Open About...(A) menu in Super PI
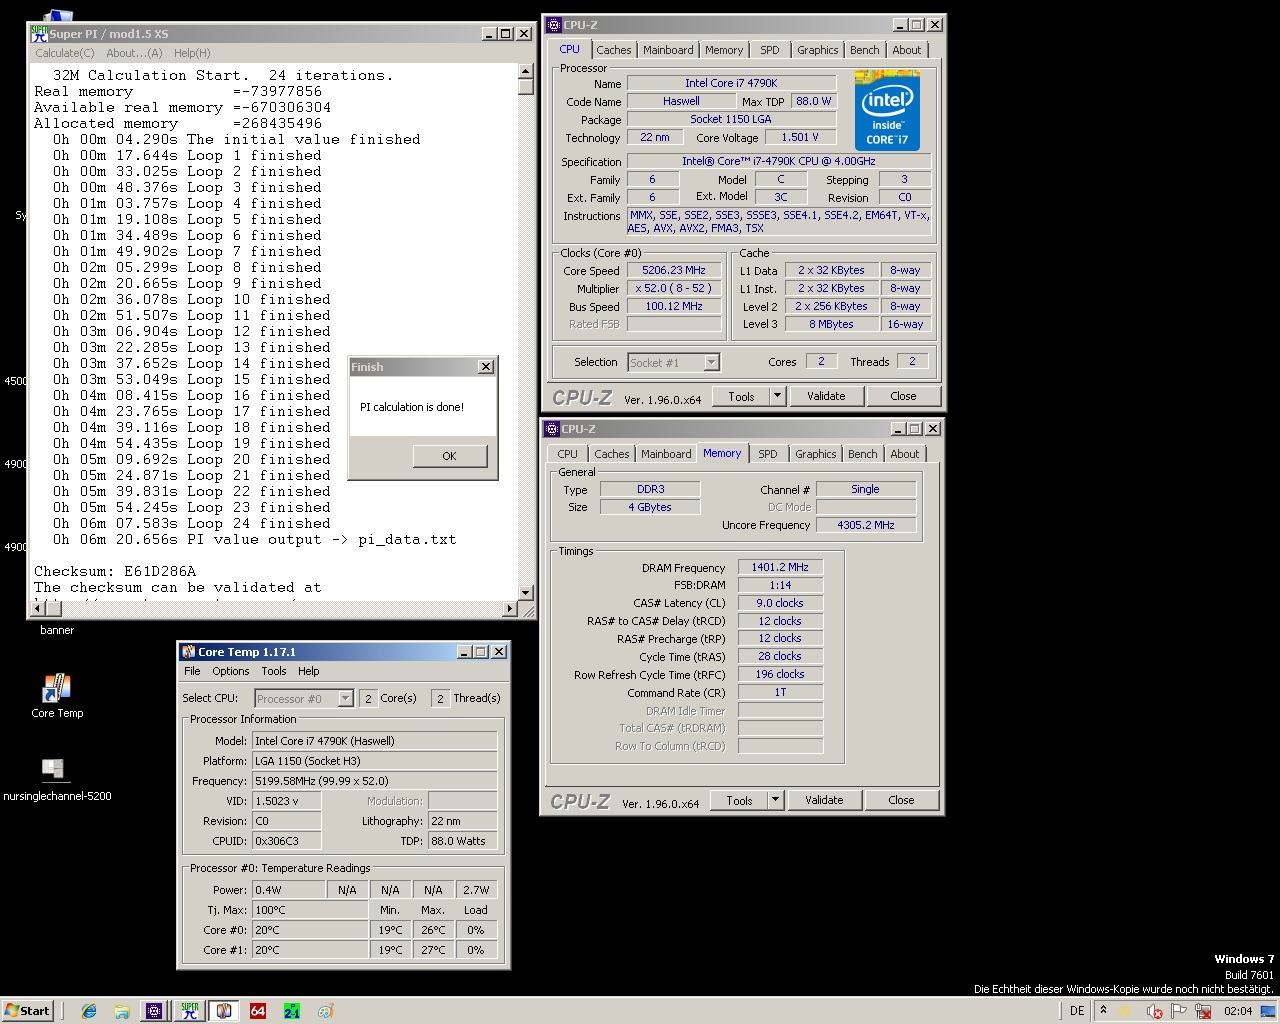 [x=134, y=53]
